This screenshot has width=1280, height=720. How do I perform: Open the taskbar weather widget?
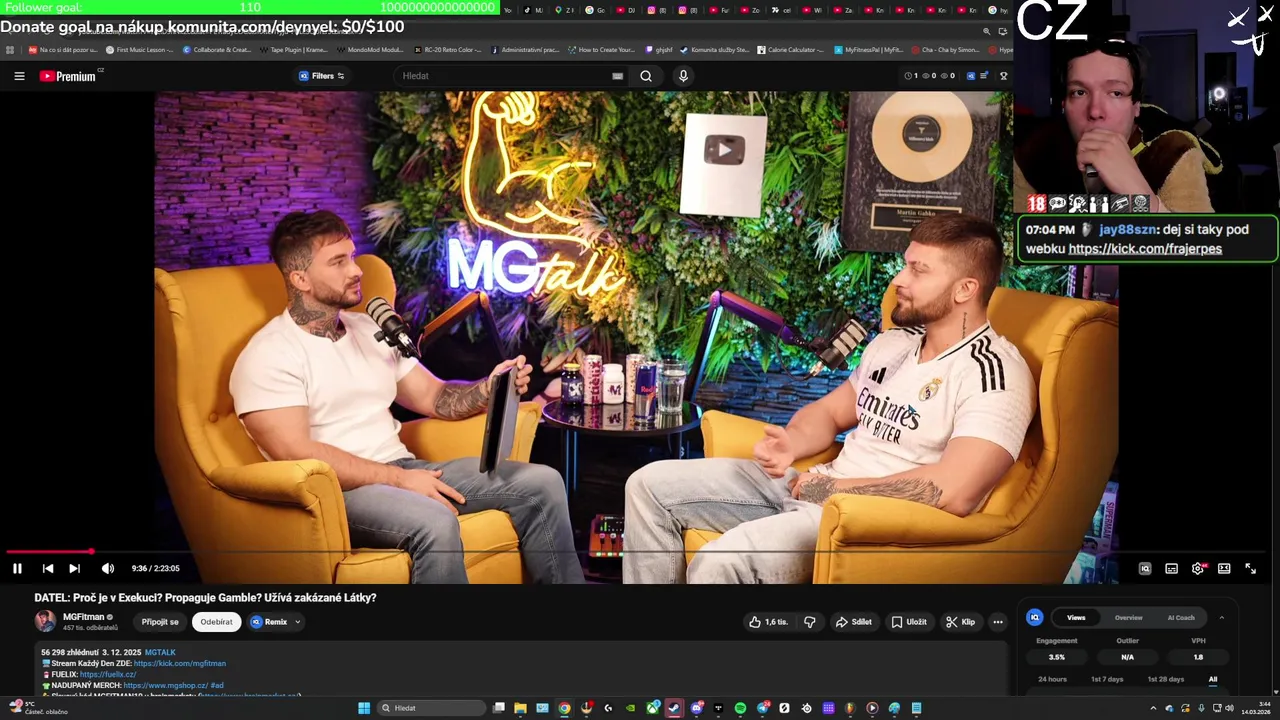pos(38,708)
